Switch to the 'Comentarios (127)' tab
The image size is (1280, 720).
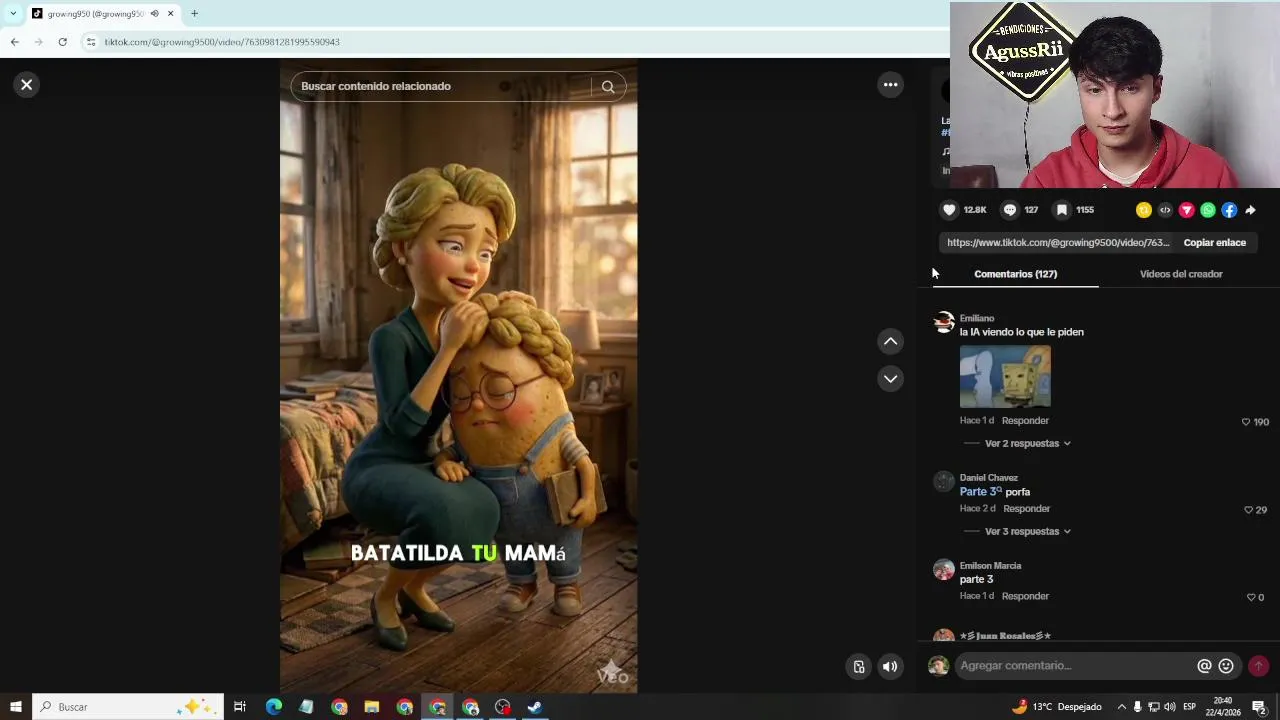[x=1015, y=274]
